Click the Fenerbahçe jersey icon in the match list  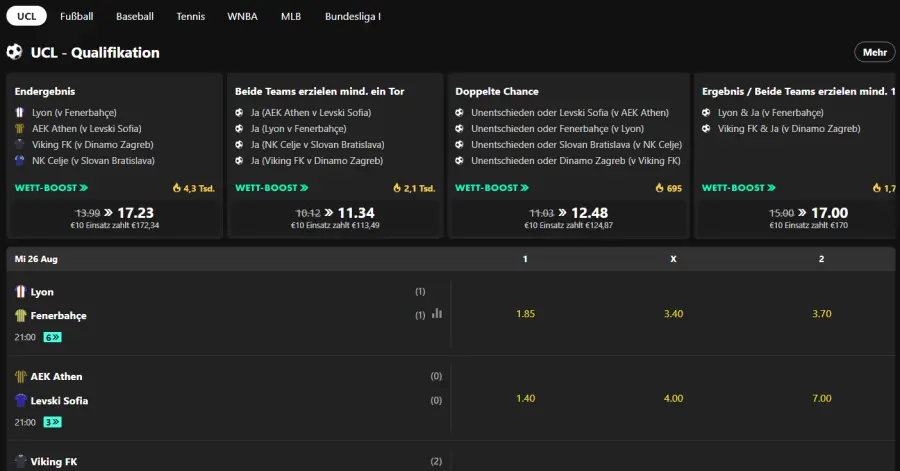point(21,316)
